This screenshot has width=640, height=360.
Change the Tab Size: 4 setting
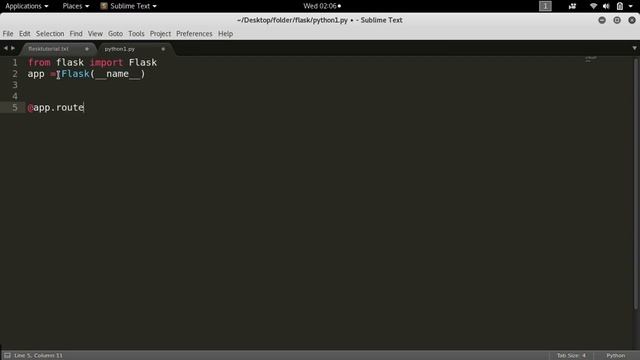[571, 356]
